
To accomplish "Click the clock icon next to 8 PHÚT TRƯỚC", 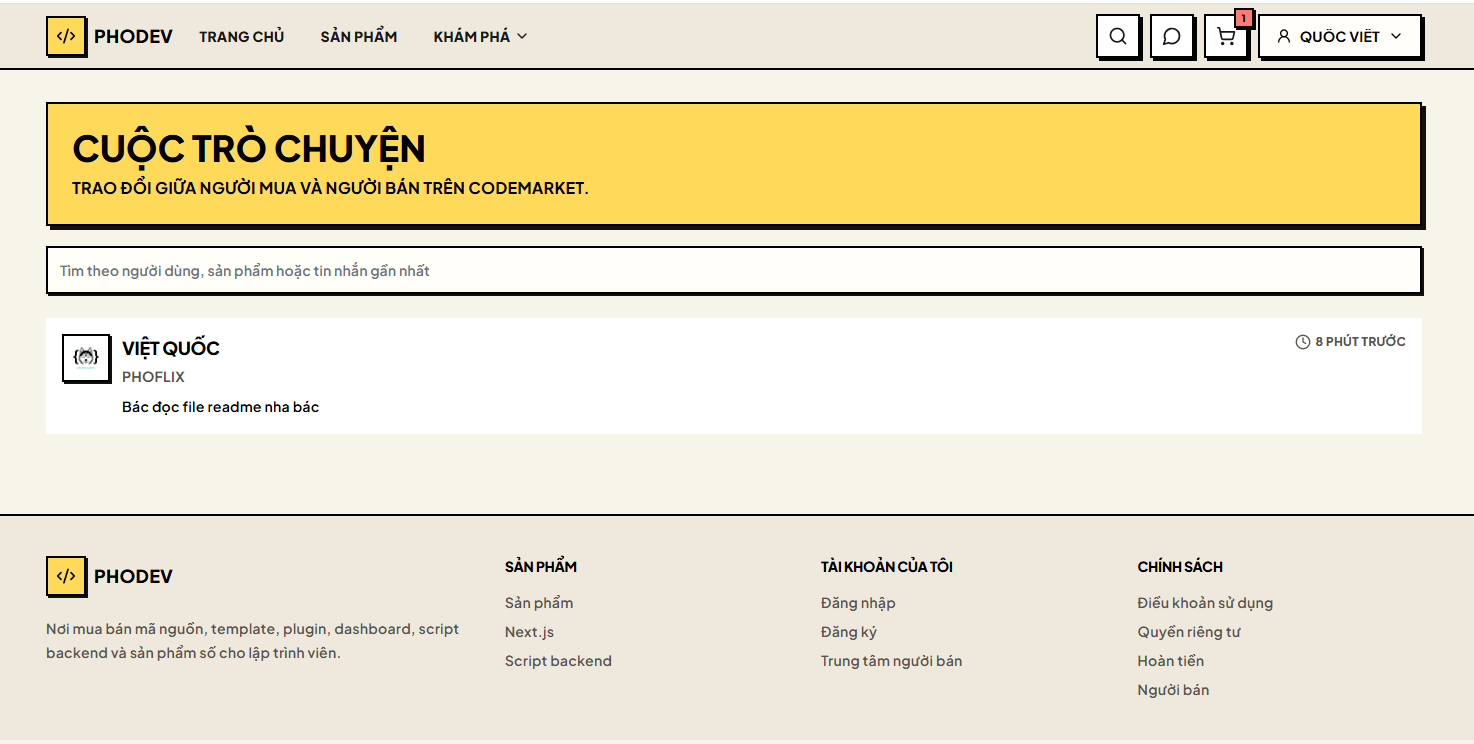I will (x=1302, y=342).
